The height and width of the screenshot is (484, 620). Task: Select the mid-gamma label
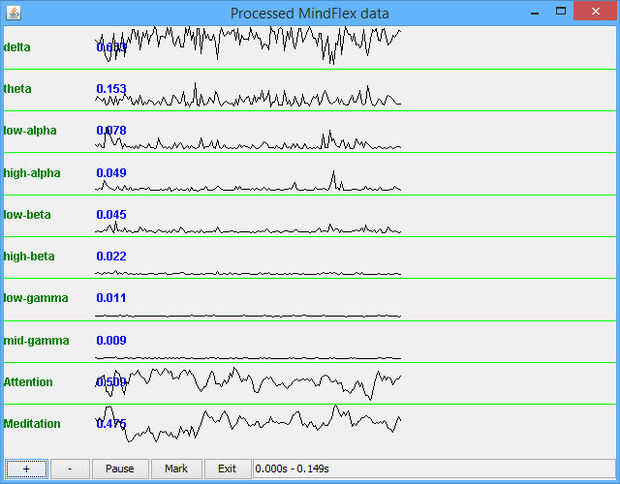point(36,340)
